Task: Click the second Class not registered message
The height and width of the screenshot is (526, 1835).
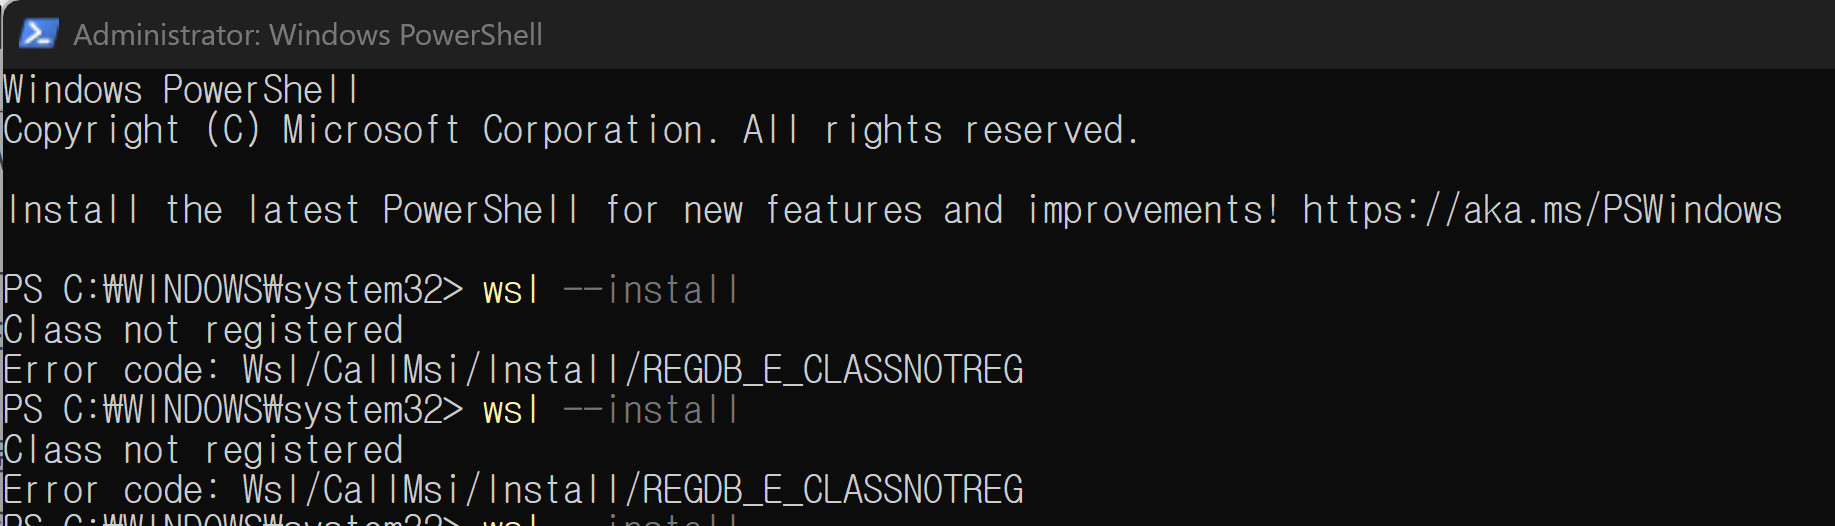Action: point(203,450)
